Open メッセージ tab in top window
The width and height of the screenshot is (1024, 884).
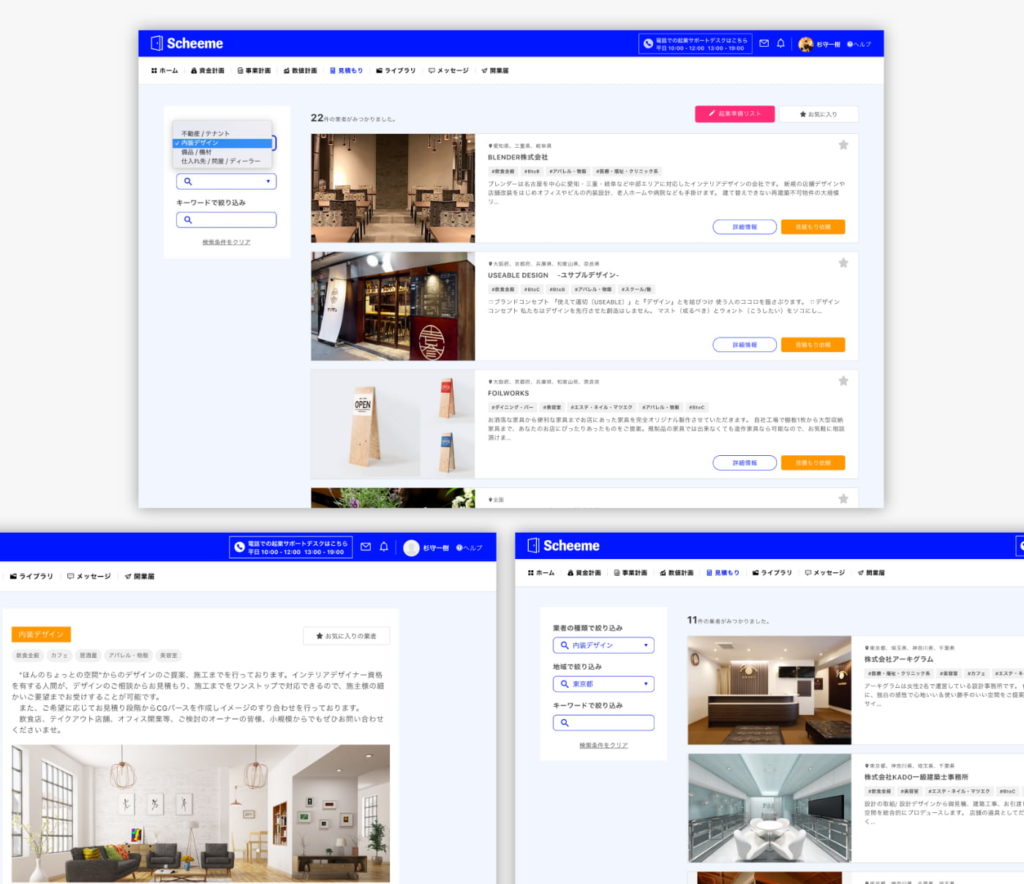449,71
